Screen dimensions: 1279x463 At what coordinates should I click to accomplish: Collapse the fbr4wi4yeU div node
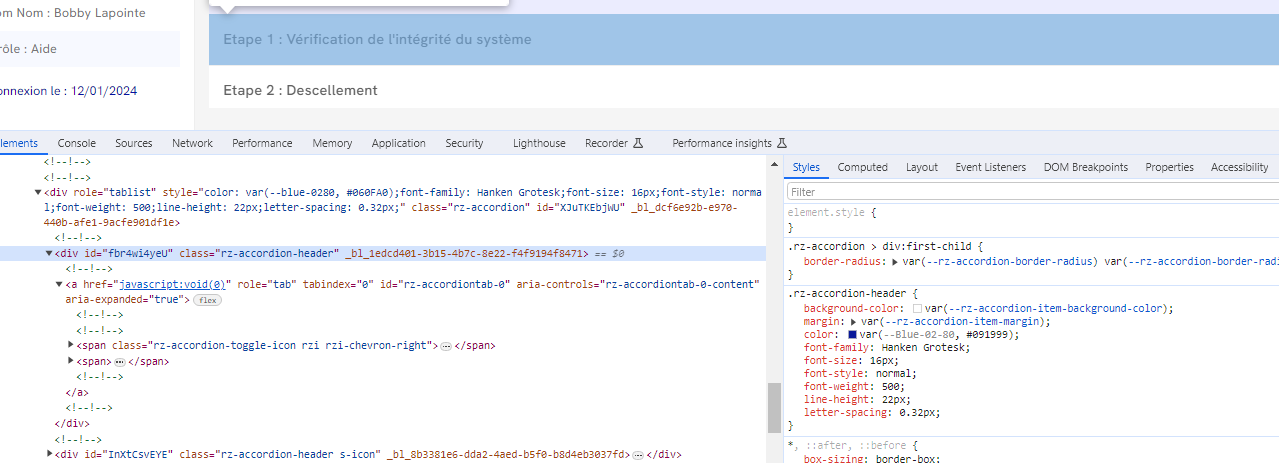click(50, 254)
